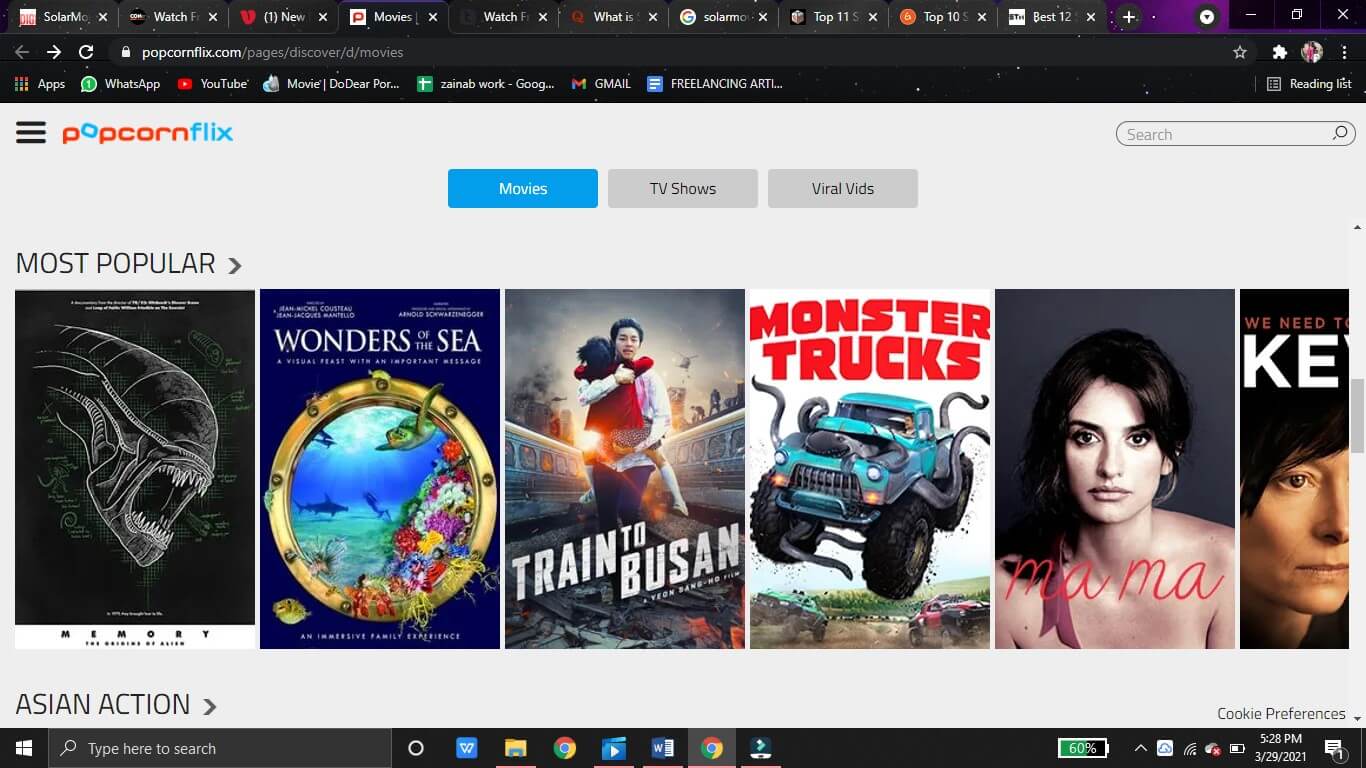Switch to the solarmo Google search tab
This screenshot has width=1366, height=768.
[723, 17]
